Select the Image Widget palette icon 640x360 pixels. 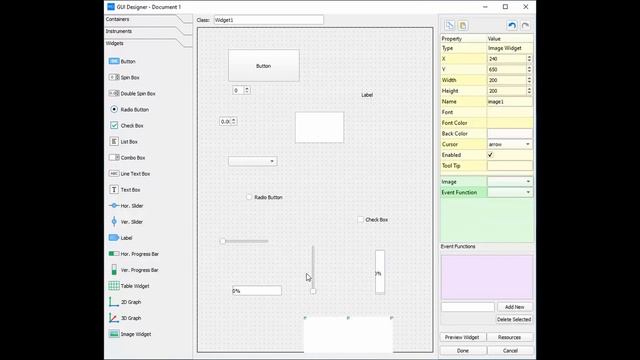tap(114, 334)
